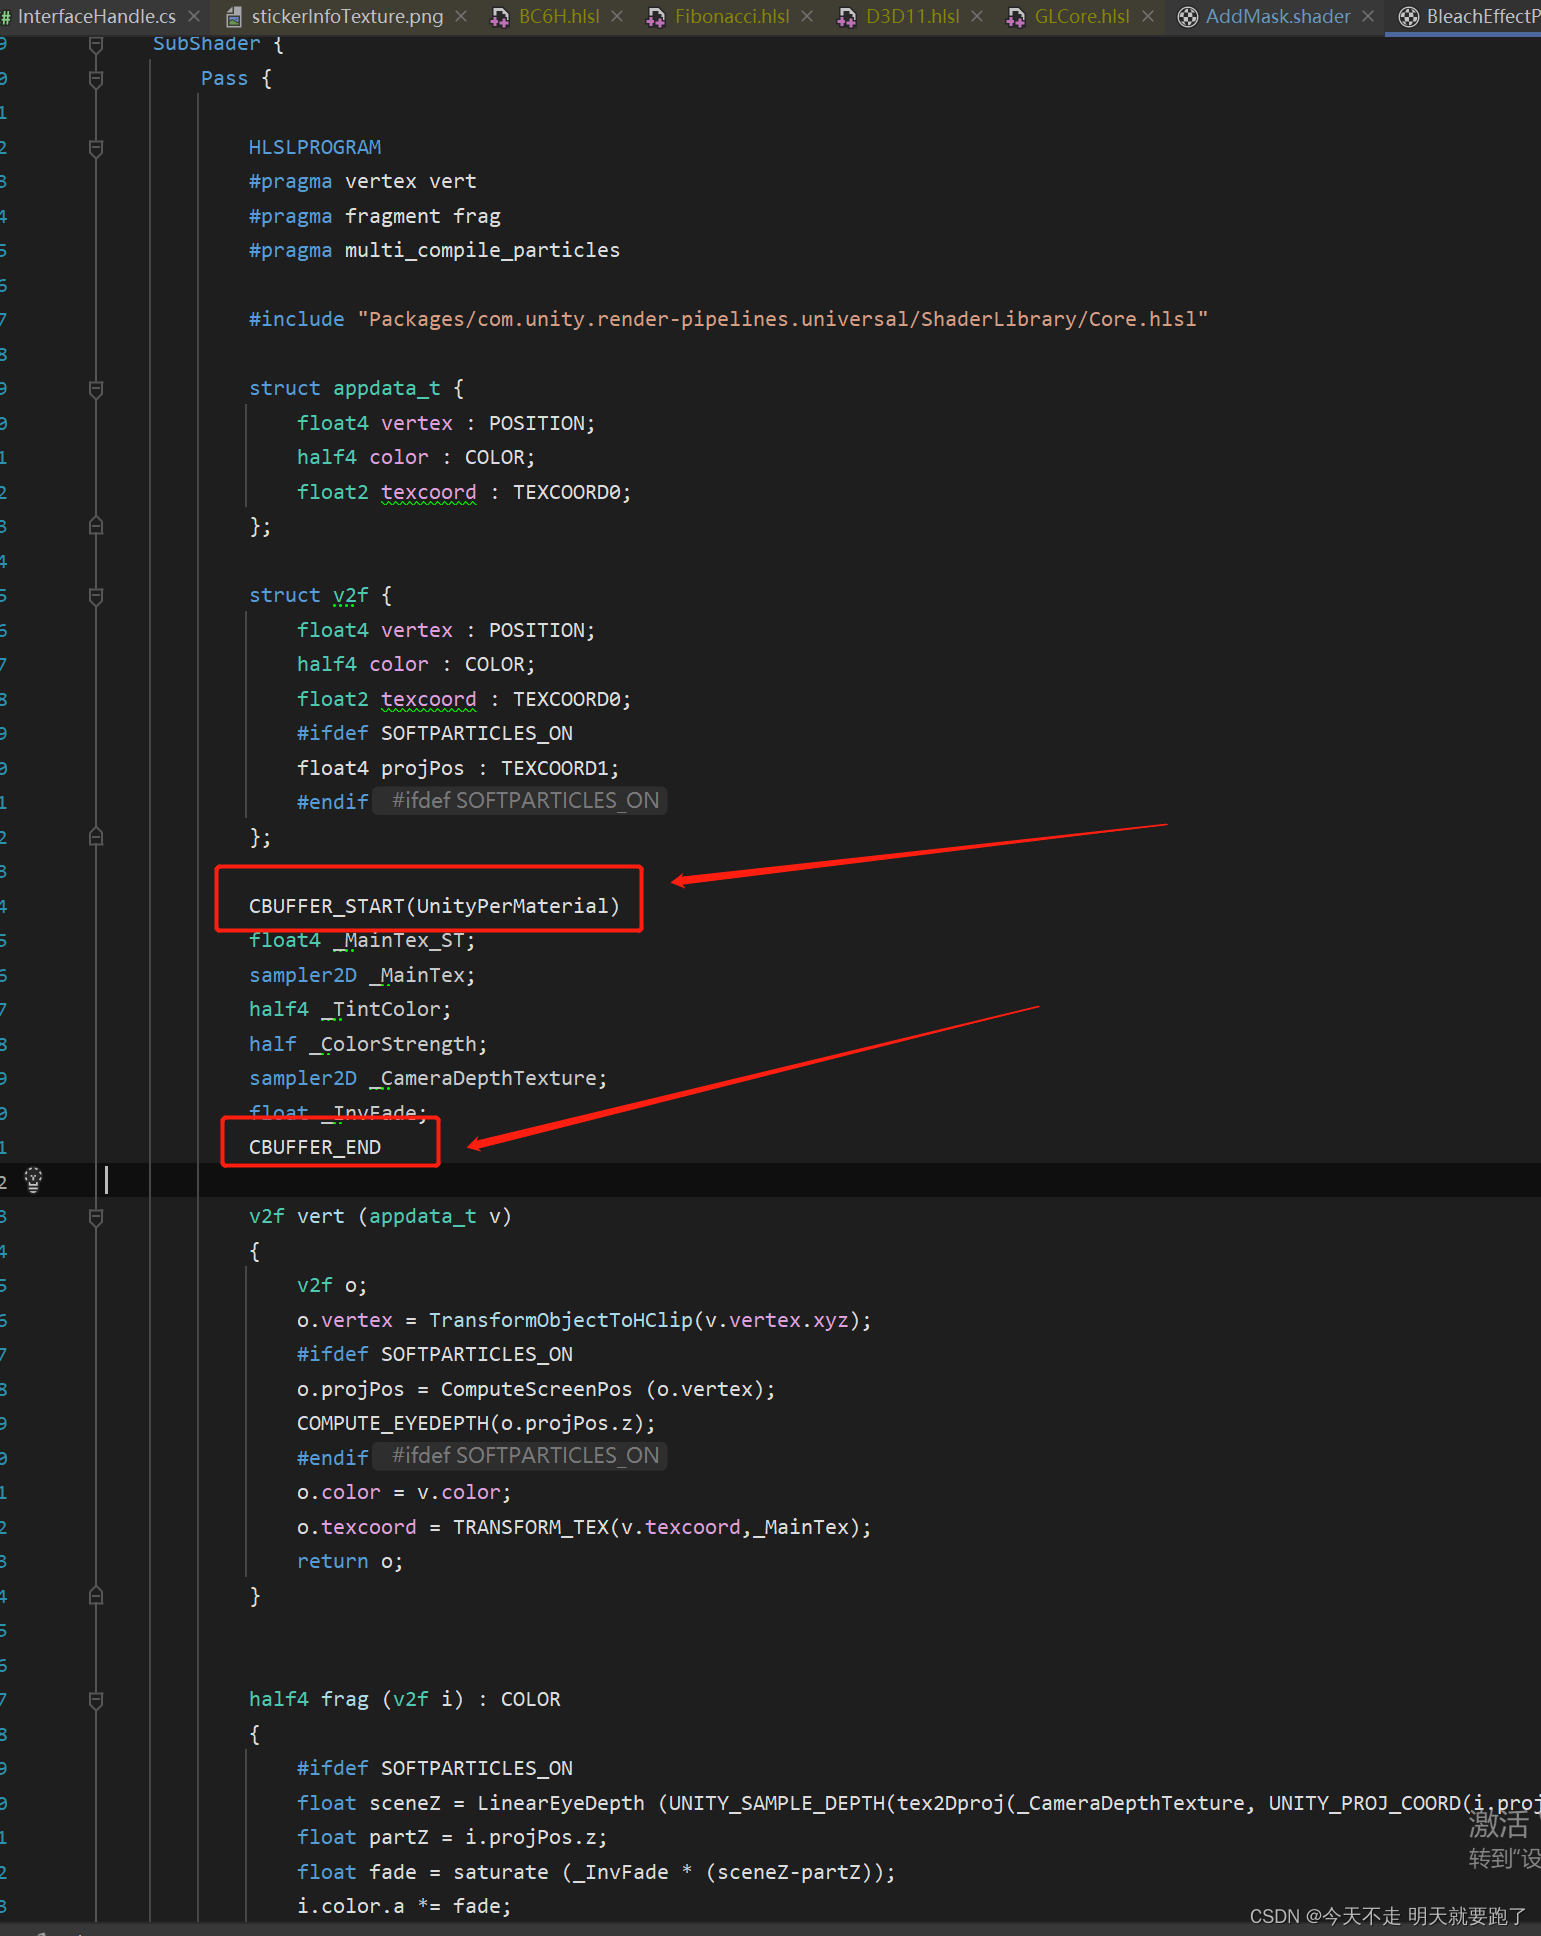Click the Core.hlsl include path string
The image size is (1541, 1936).
point(783,319)
